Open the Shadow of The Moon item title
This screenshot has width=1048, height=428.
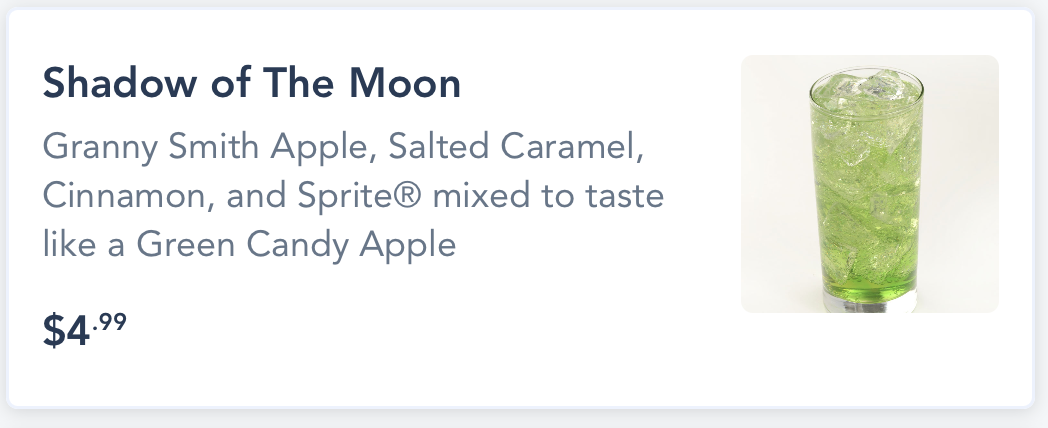(251, 85)
